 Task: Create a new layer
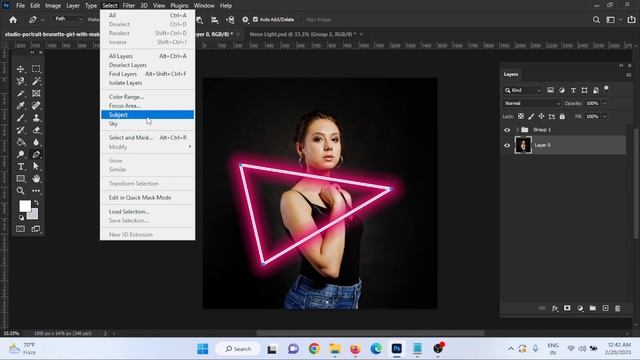coord(605,308)
